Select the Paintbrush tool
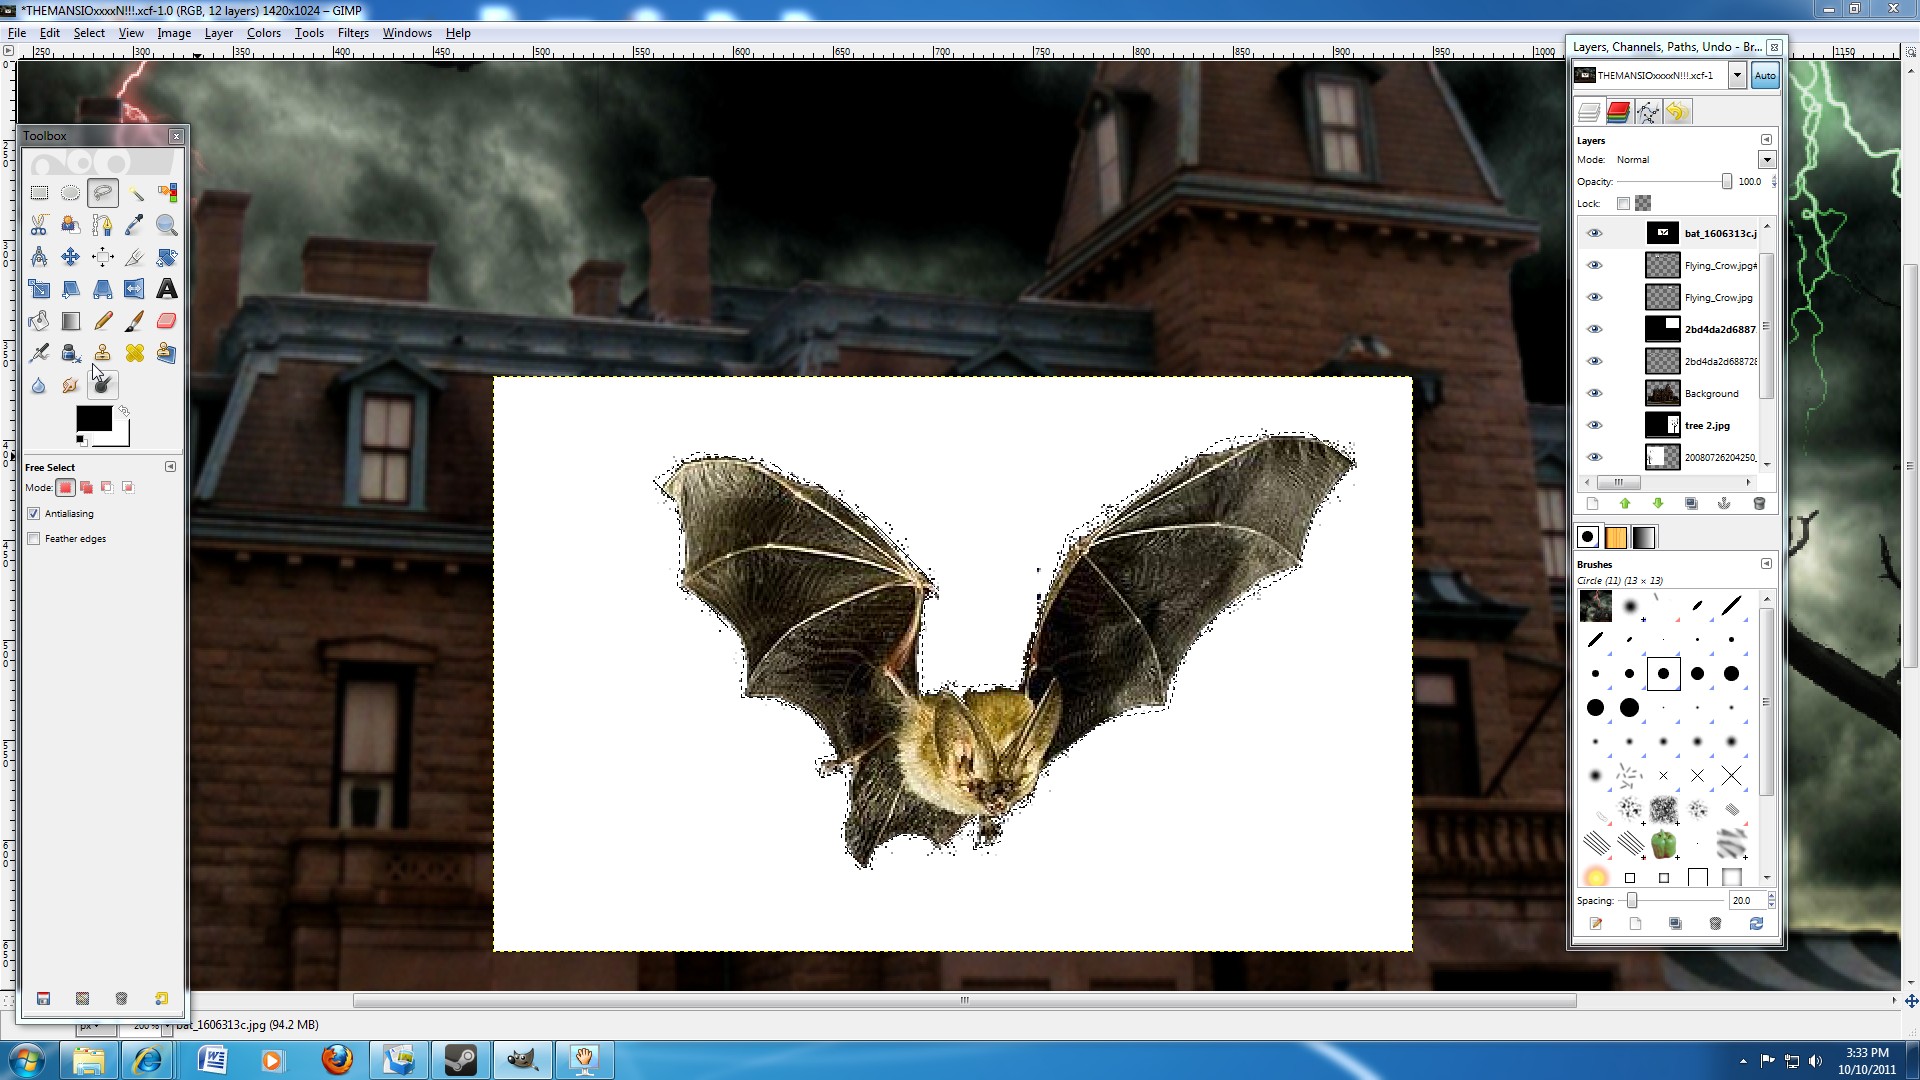This screenshot has width=1920, height=1080. pos(135,321)
